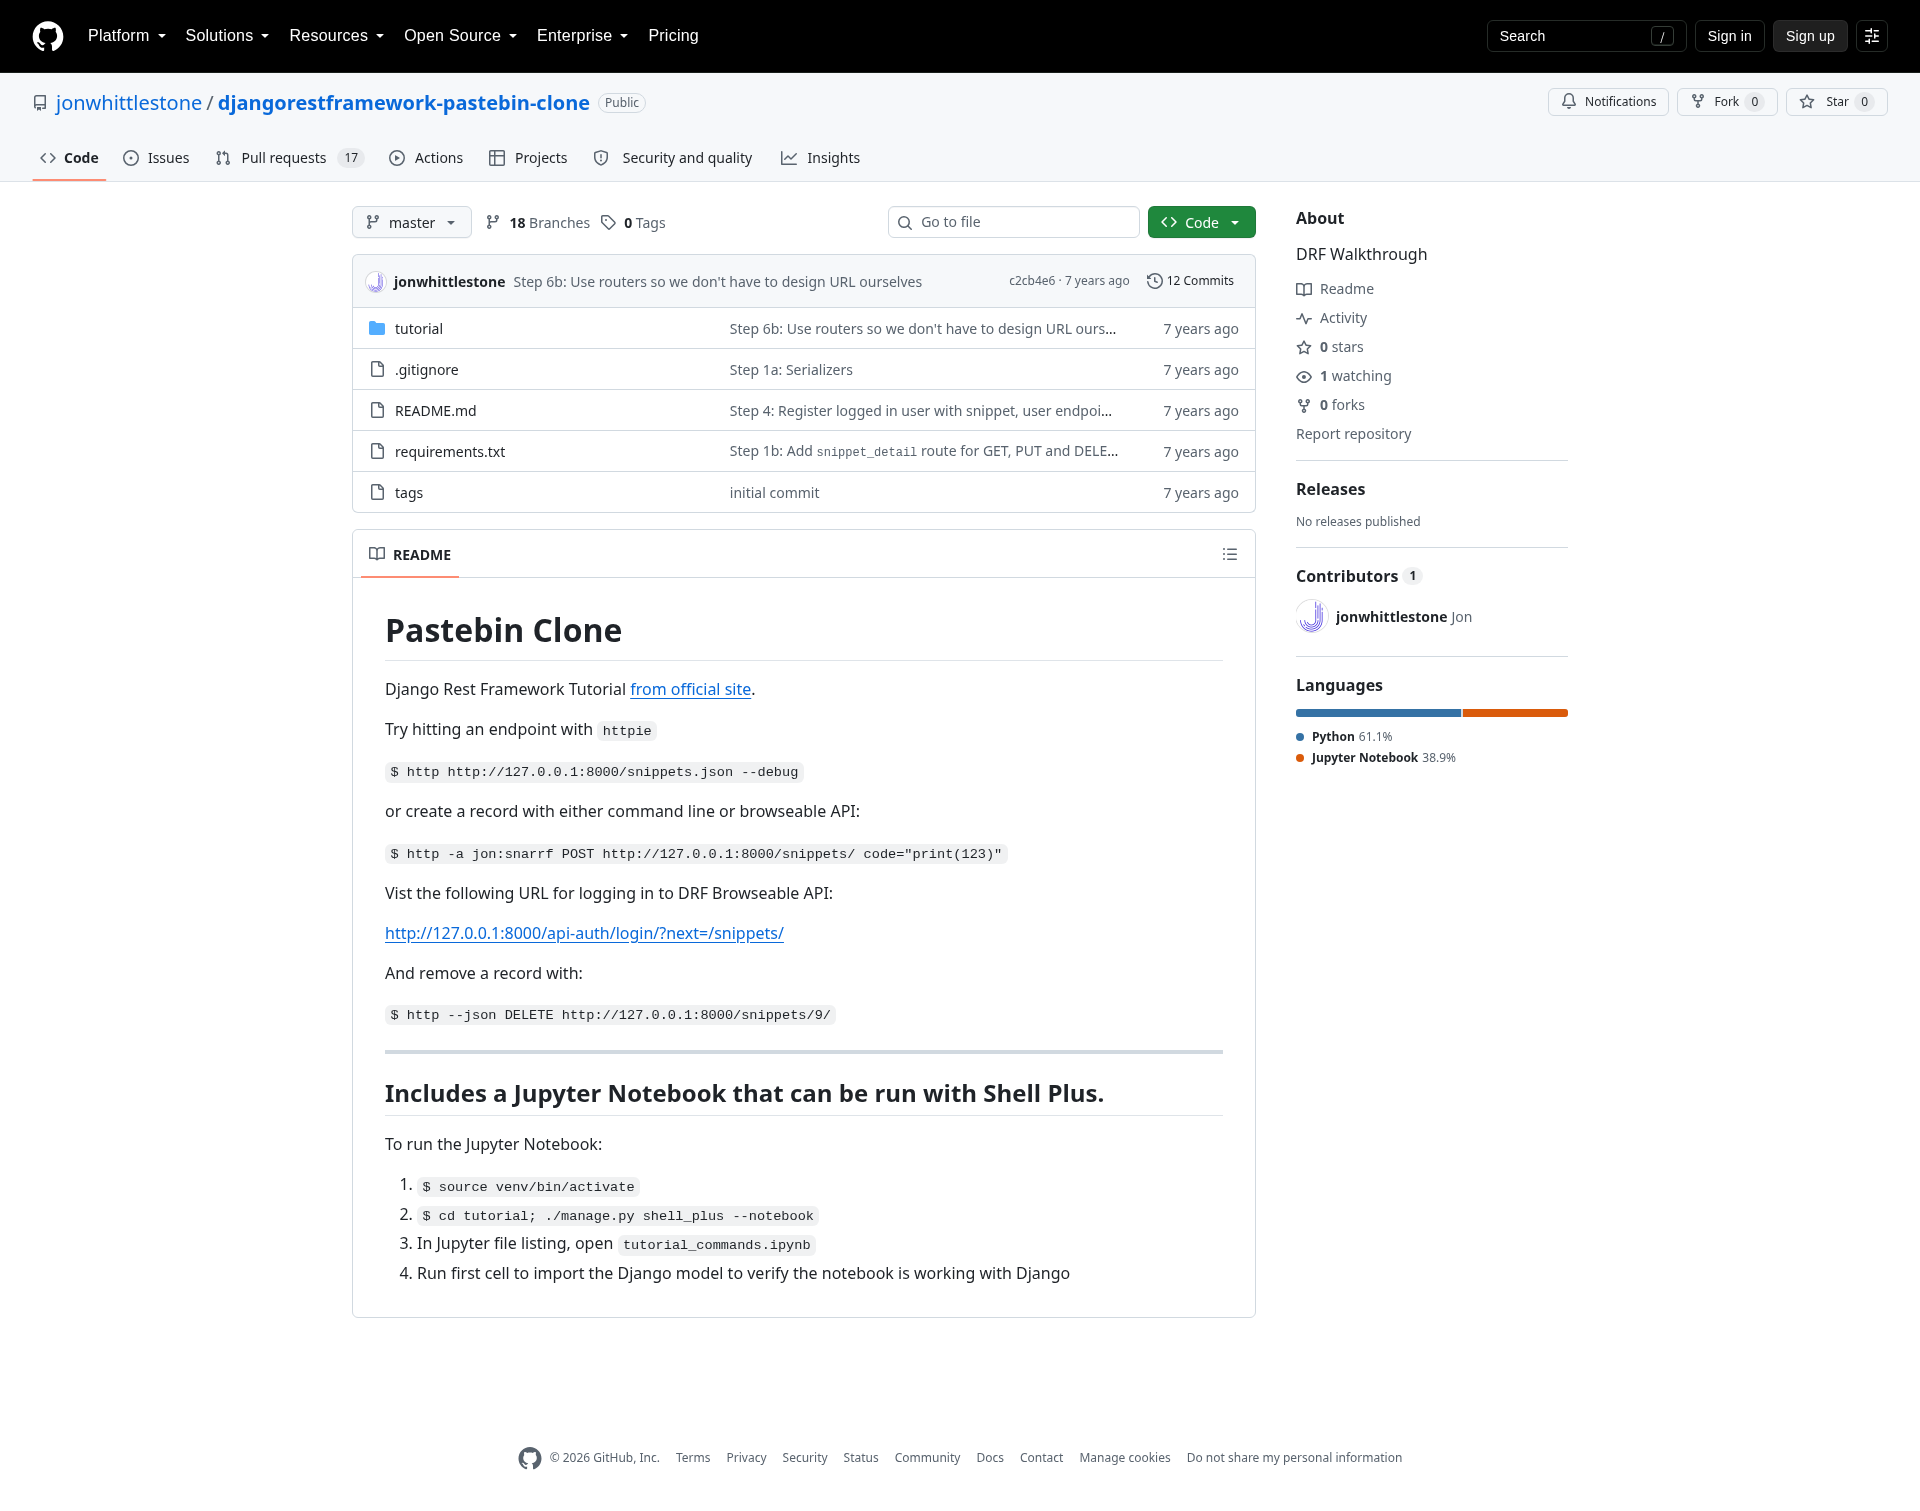
Task: Click Sign up button
Action: [x=1810, y=36]
